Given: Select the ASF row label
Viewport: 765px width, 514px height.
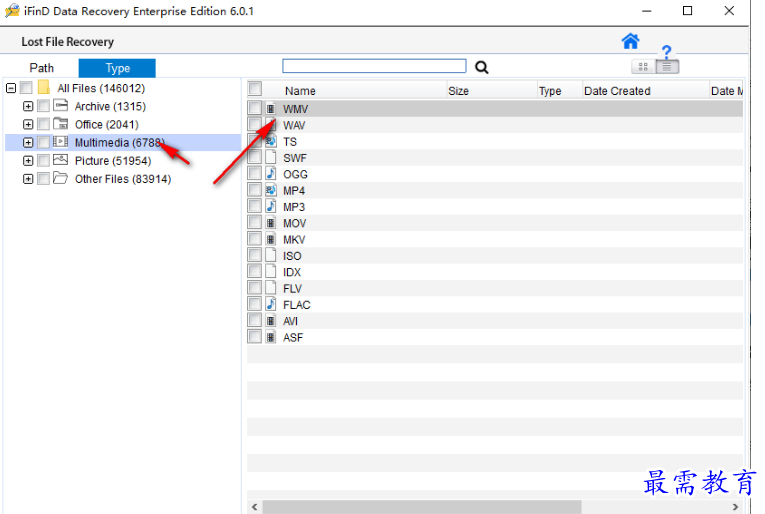Looking at the screenshot, I should (293, 337).
